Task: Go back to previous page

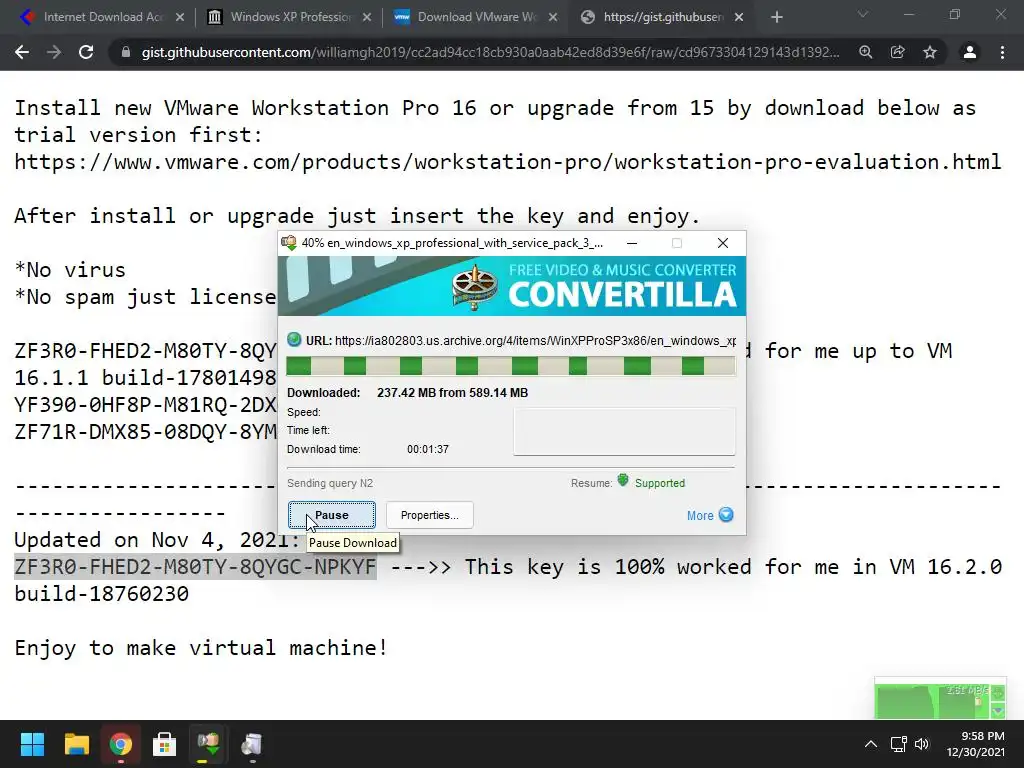Action: 22,52
